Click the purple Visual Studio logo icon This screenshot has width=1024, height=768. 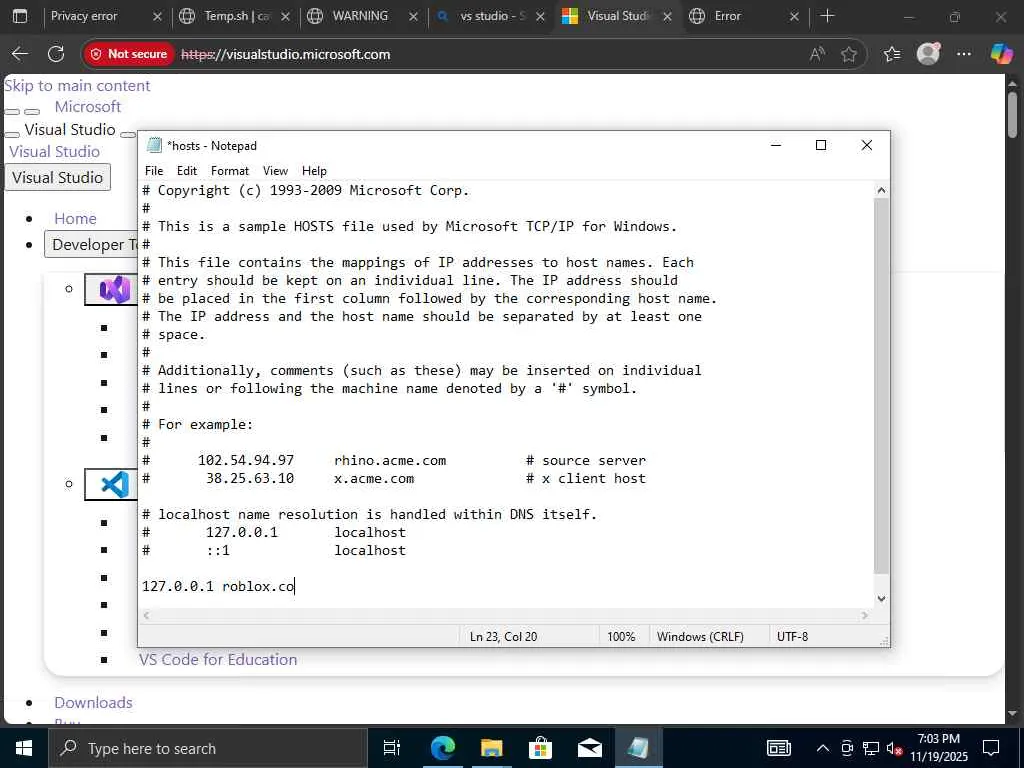pyautogui.click(x=114, y=289)
